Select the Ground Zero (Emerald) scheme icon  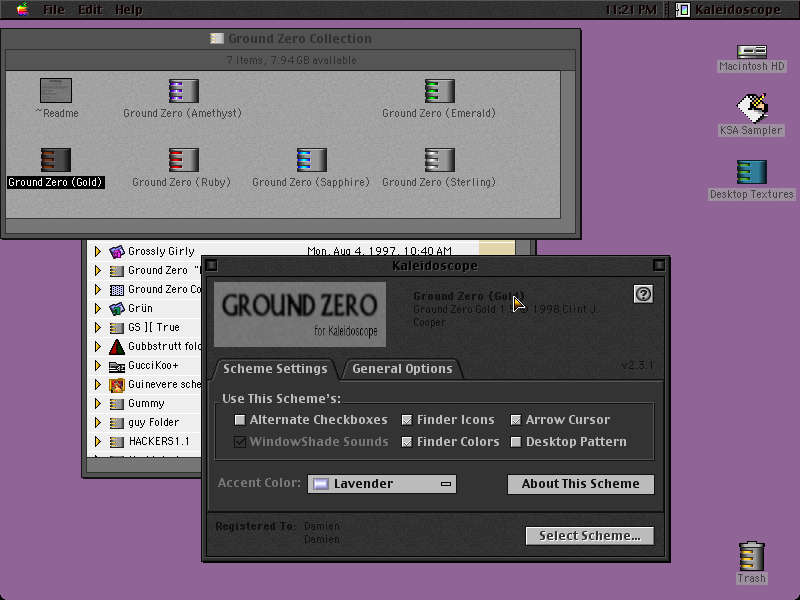click(x=439, y=91)
